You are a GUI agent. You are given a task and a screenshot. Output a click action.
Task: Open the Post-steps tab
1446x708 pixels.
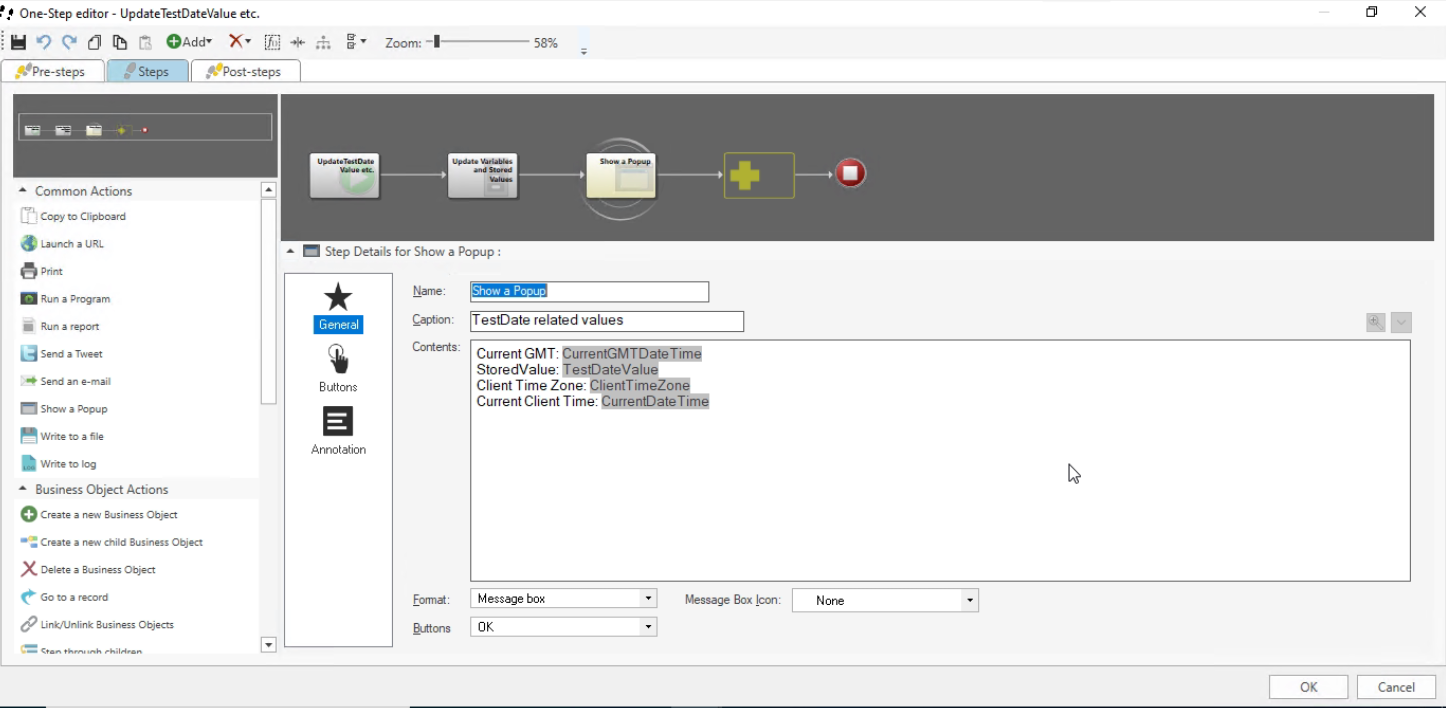tap(245, 70)
